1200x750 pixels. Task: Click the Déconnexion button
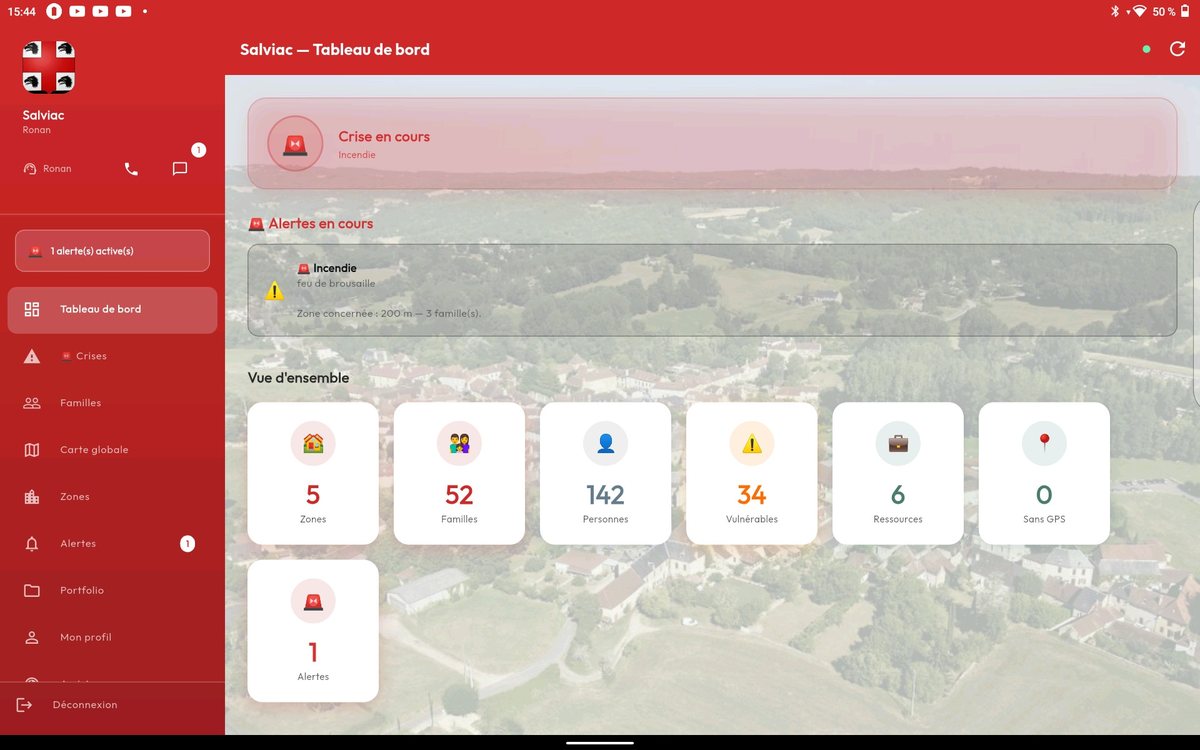[112, 705]
